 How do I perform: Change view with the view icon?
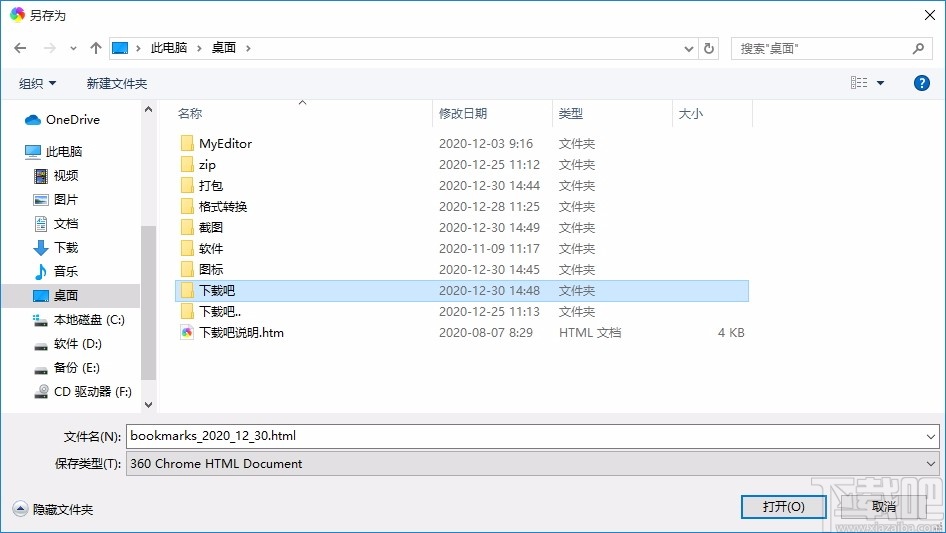(x=859, y=83)
